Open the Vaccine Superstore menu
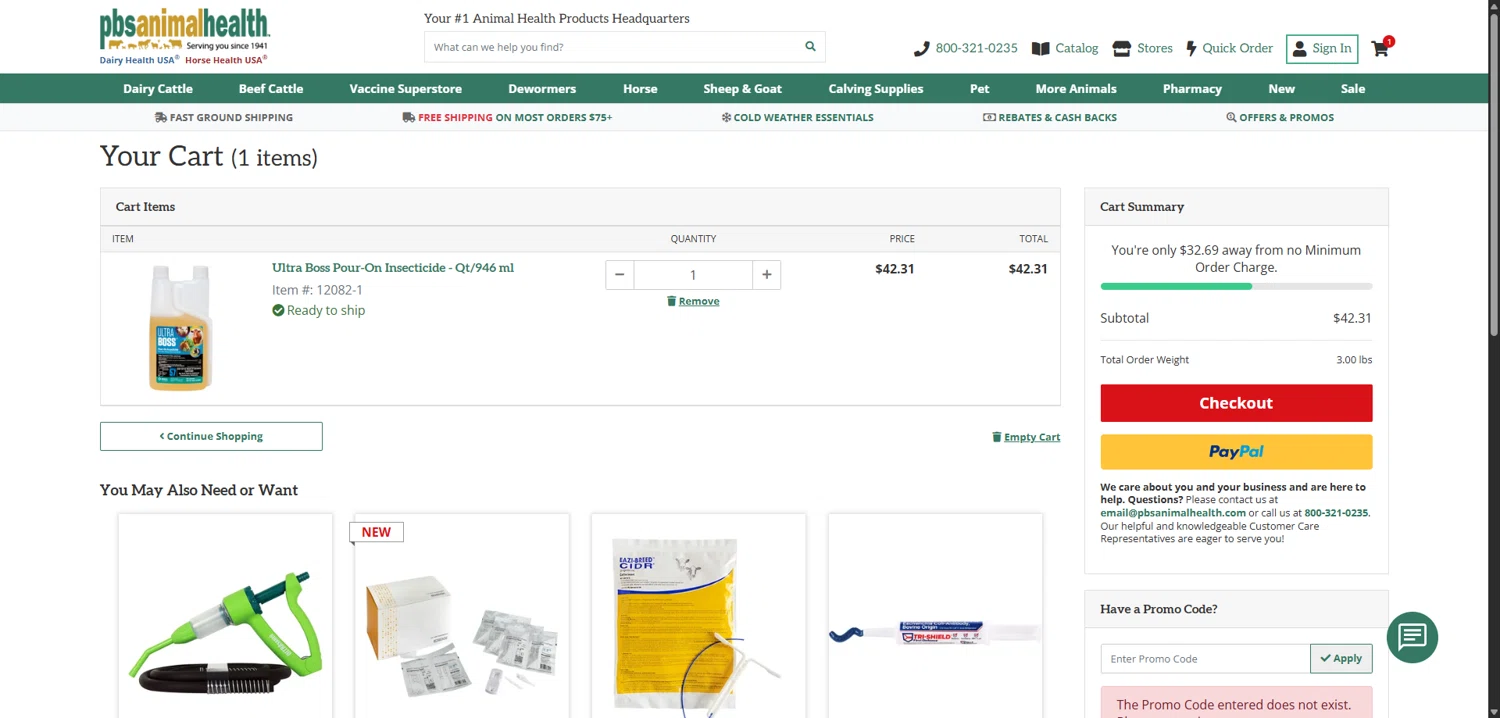This screenshot has height=718, width=1500. (405, 88)
